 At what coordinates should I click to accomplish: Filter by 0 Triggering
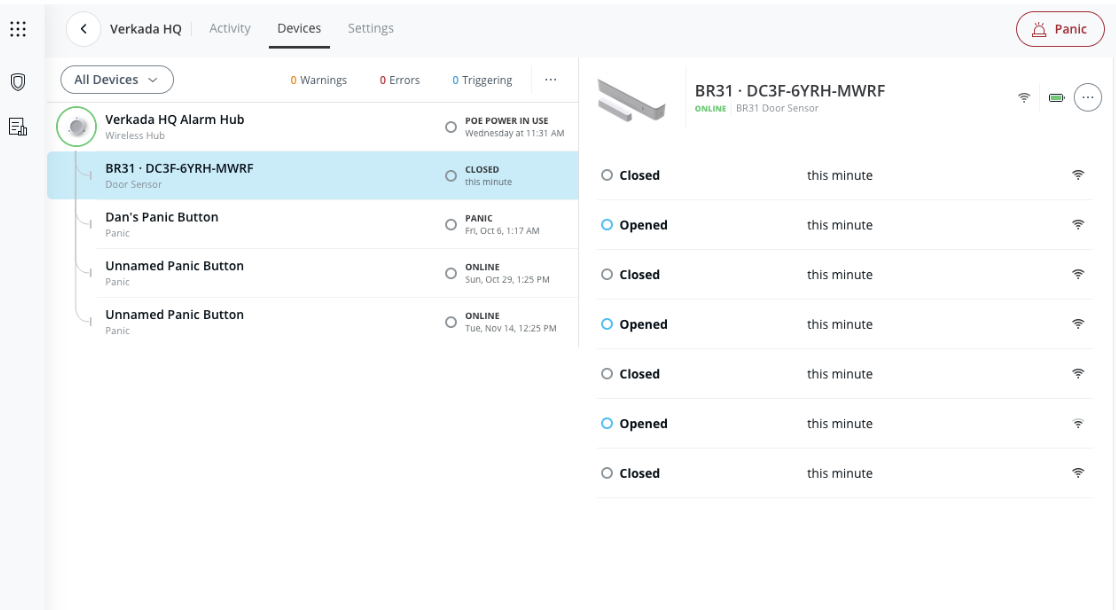[482, 80]
